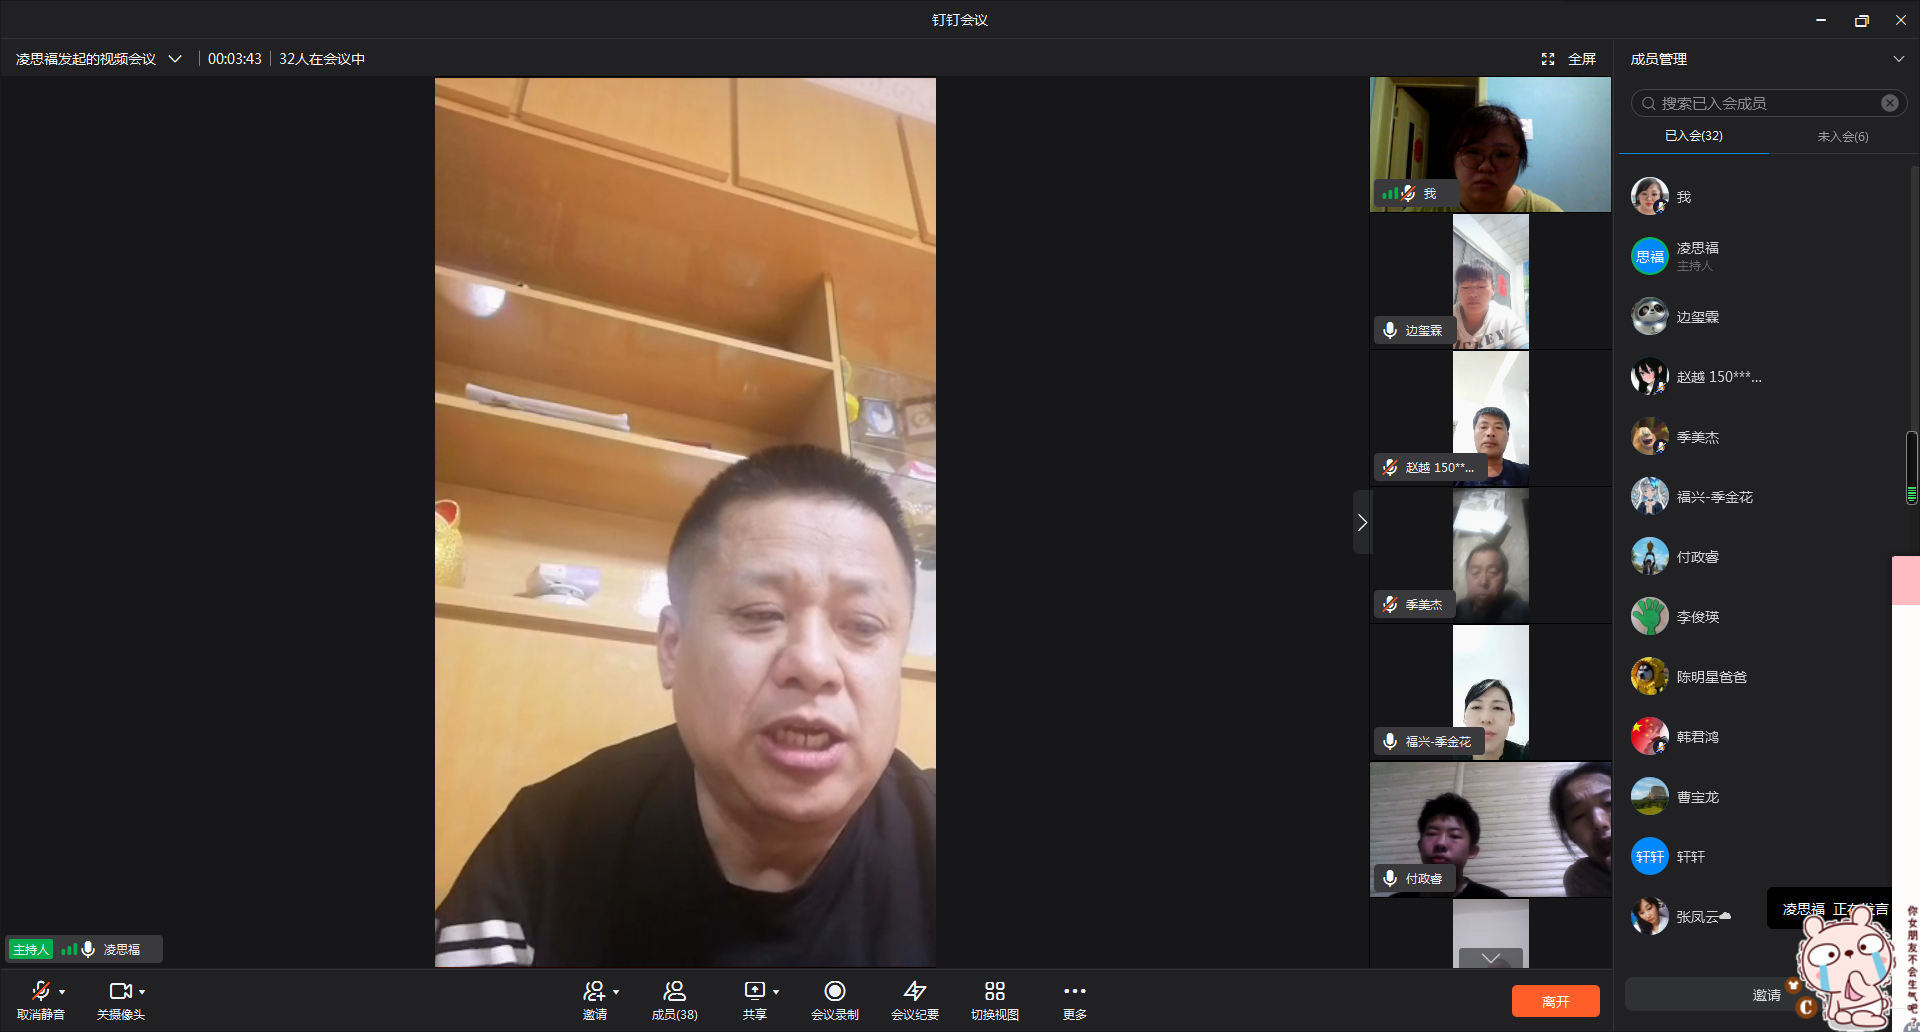1920x1032 pixels.
Task: Turn off the camera
Action: (120, 991)
